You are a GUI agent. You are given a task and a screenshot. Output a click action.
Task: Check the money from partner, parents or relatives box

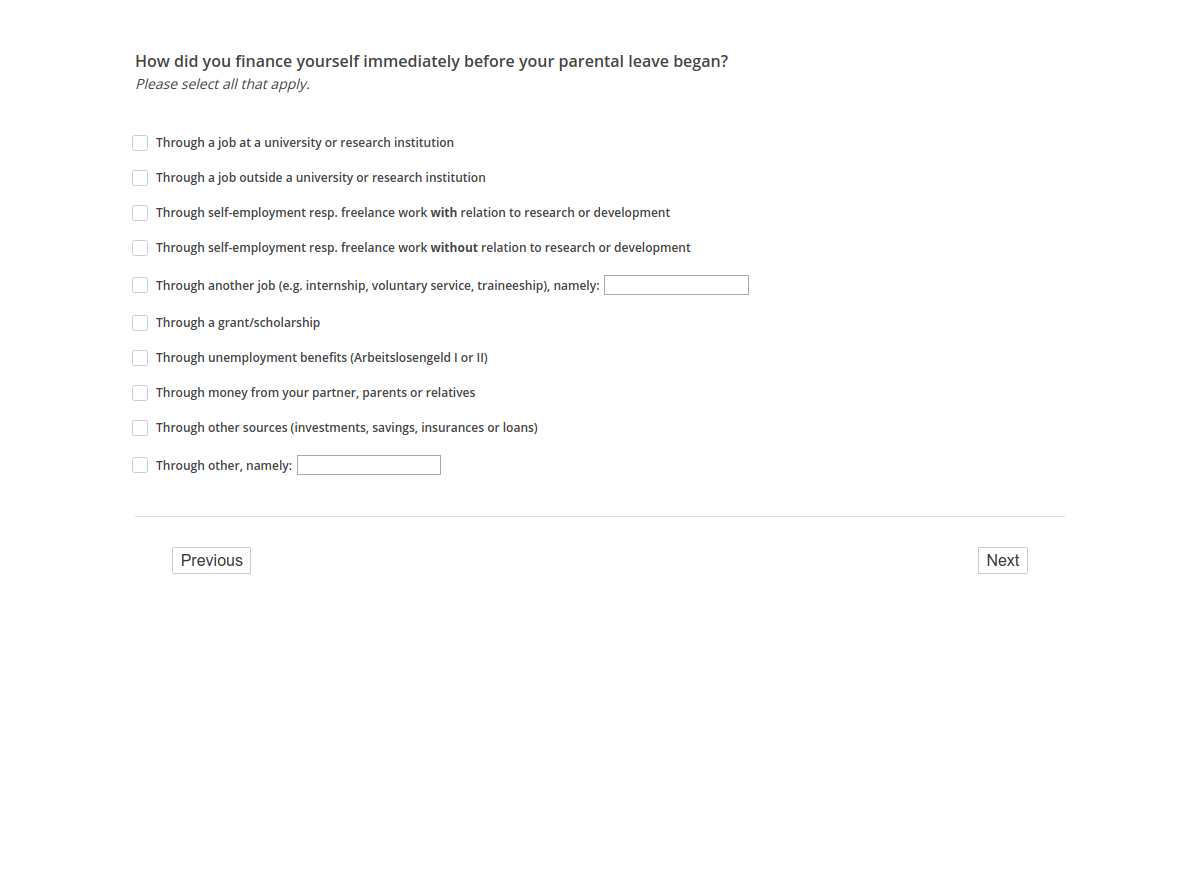pos(140,393)
